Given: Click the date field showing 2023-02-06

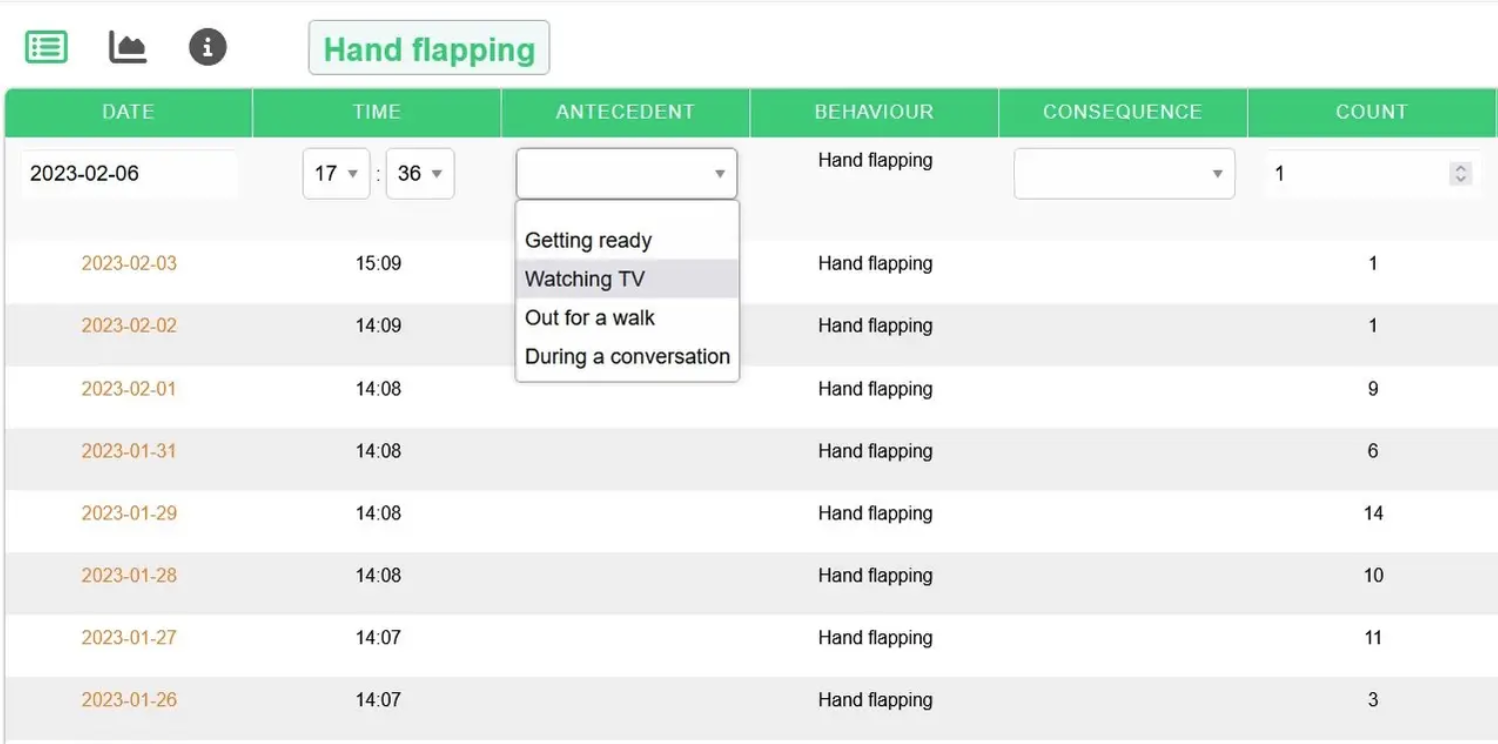Looking at the screenshot, I should click(129, 173).
